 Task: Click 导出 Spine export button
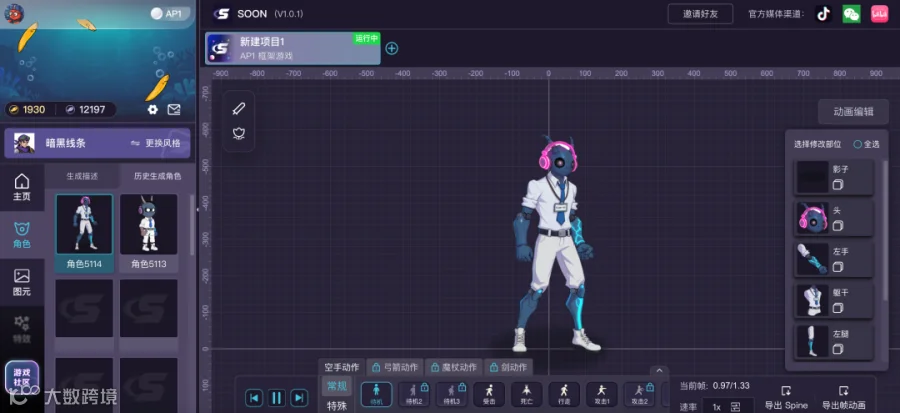pos(786,398)
